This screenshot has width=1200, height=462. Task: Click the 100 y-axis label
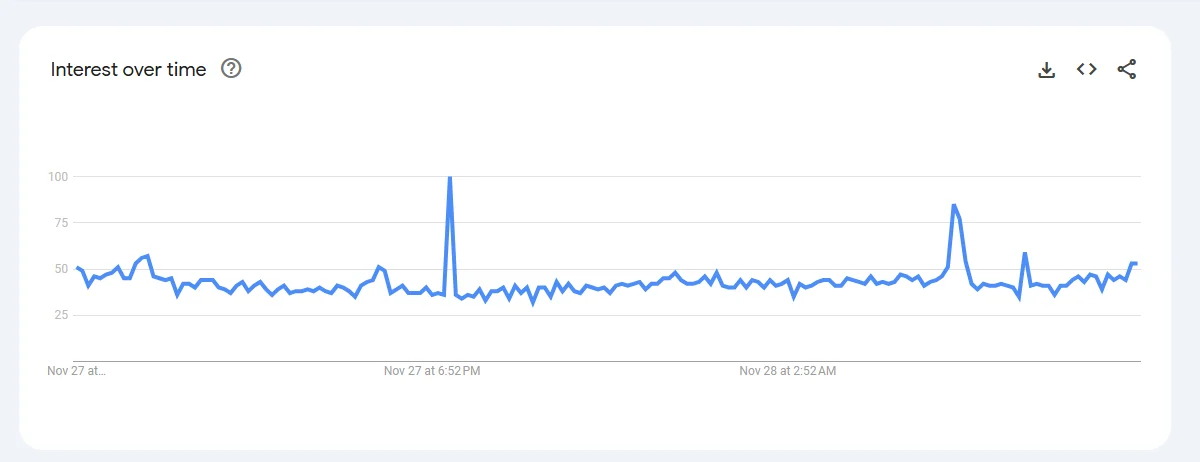57,177
